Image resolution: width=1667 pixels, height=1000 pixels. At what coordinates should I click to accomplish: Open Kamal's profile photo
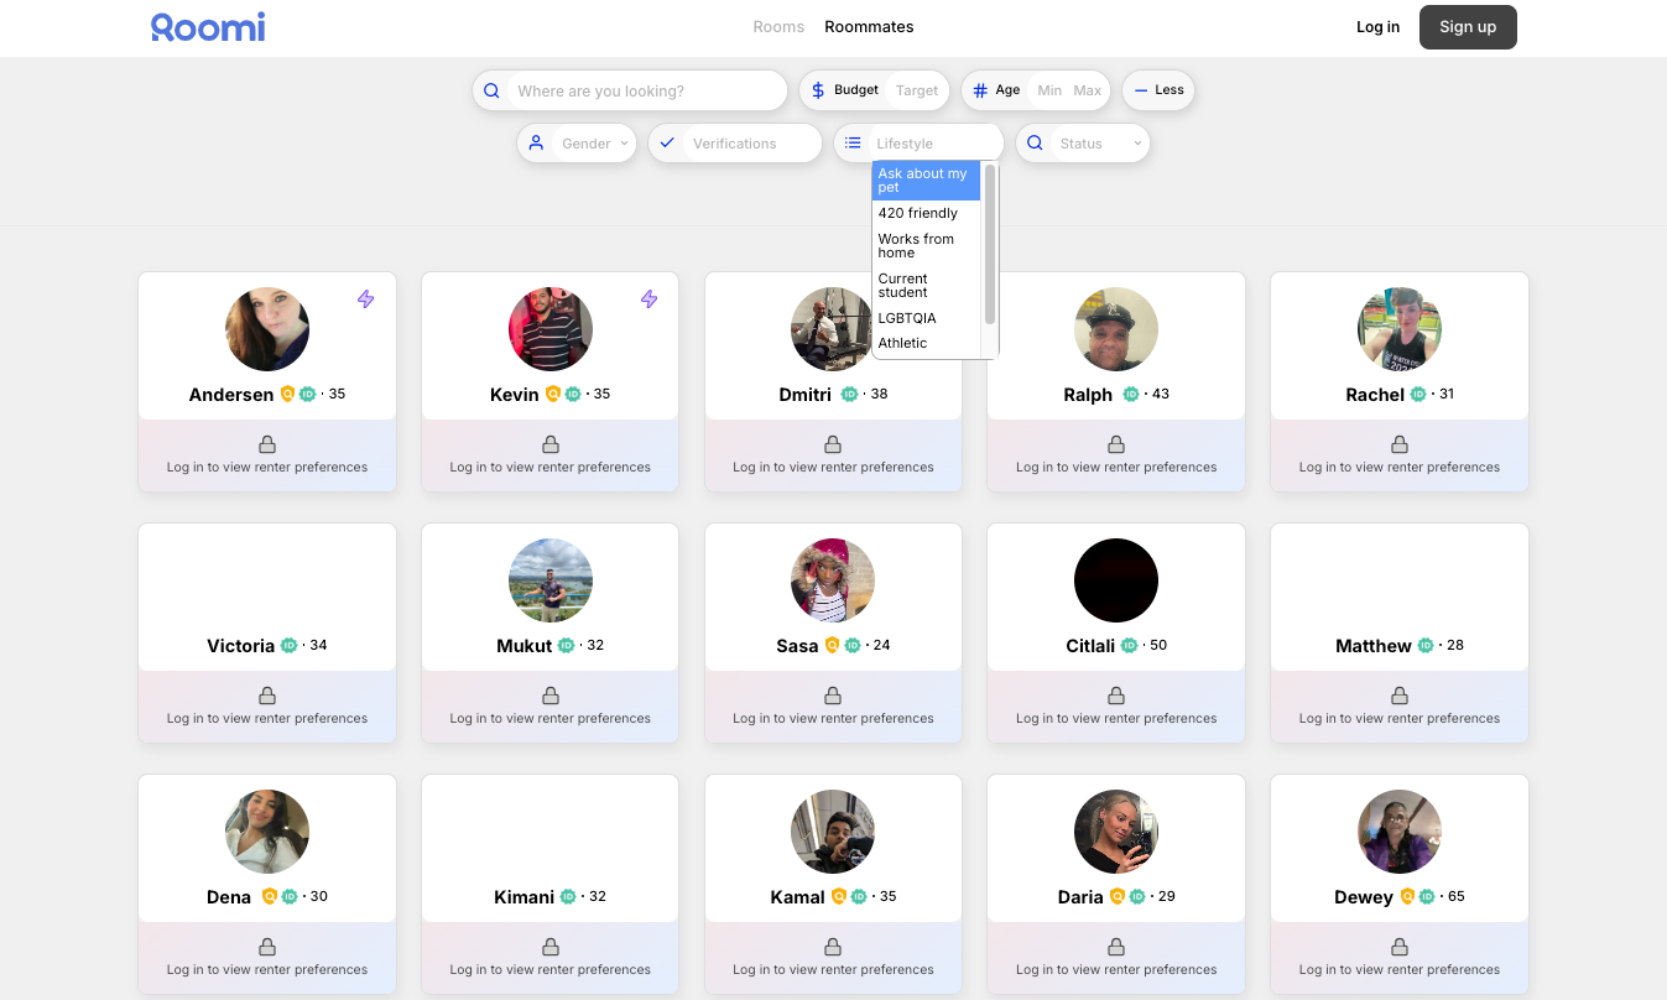[833, 831]
